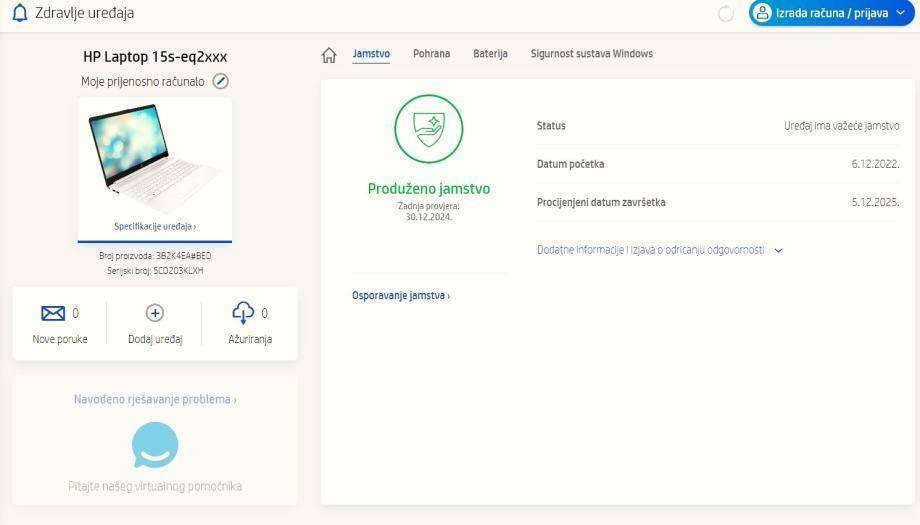Click the pencil edit device name icon
Screen dimensions: 920x525
221,81
